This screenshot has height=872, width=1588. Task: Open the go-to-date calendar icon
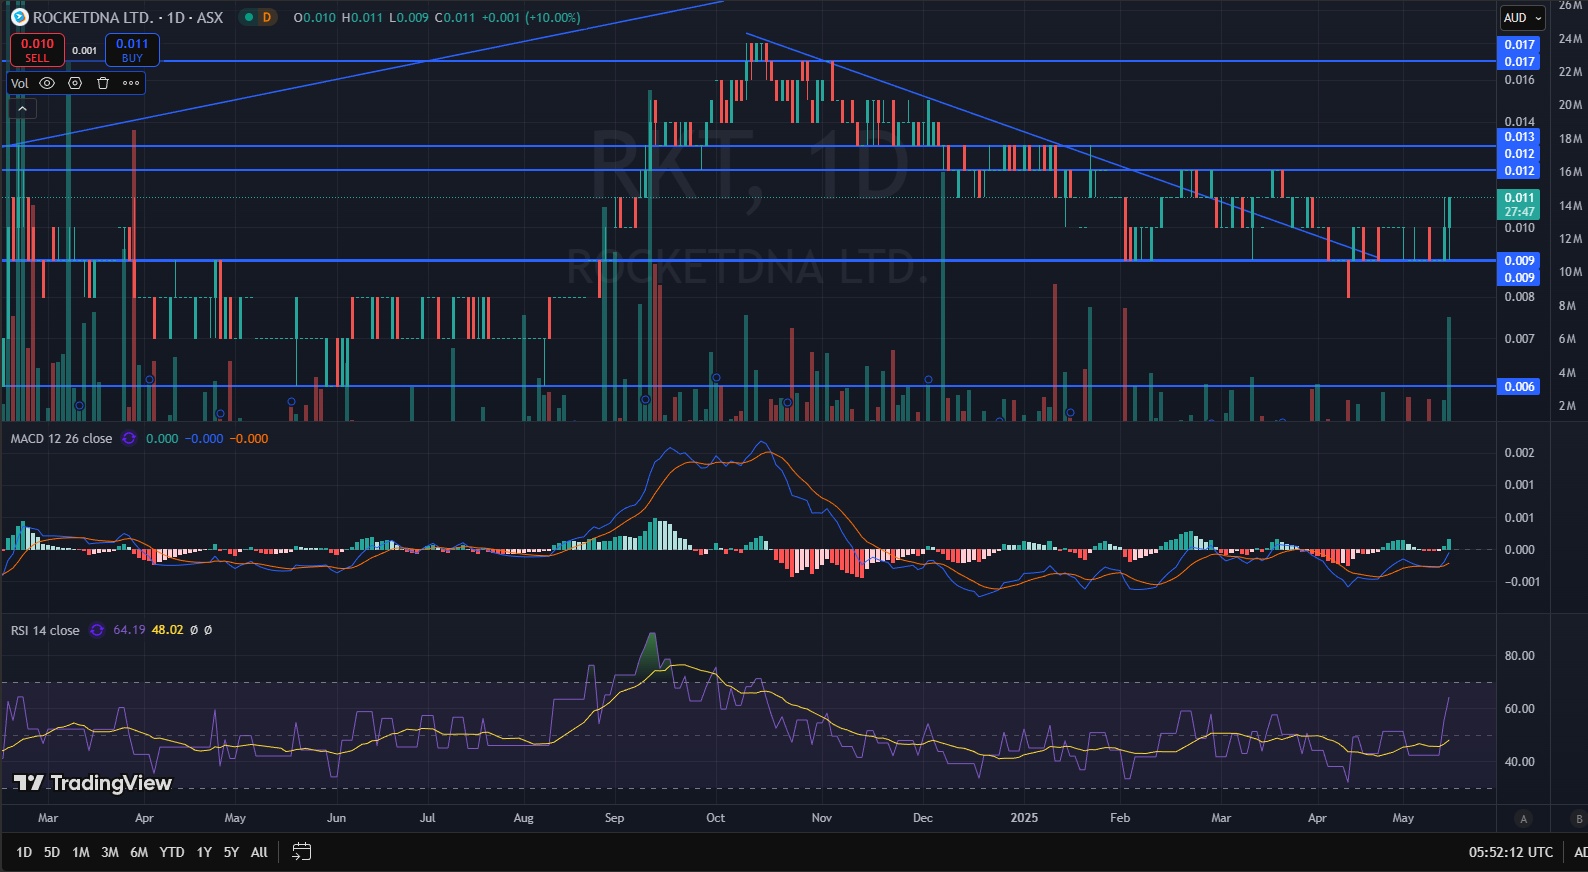(301, 852)
